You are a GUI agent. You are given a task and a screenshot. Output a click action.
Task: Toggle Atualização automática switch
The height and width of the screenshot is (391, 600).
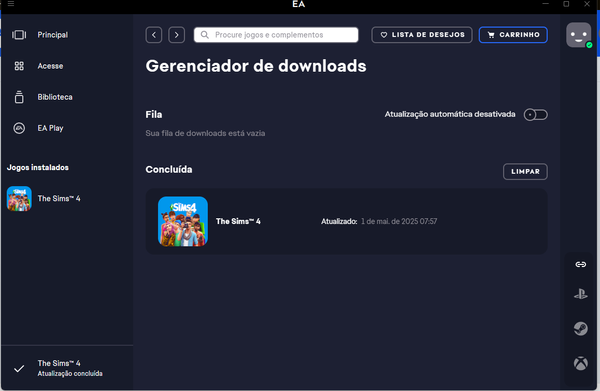pyautogui.click(x=535, y=115)
